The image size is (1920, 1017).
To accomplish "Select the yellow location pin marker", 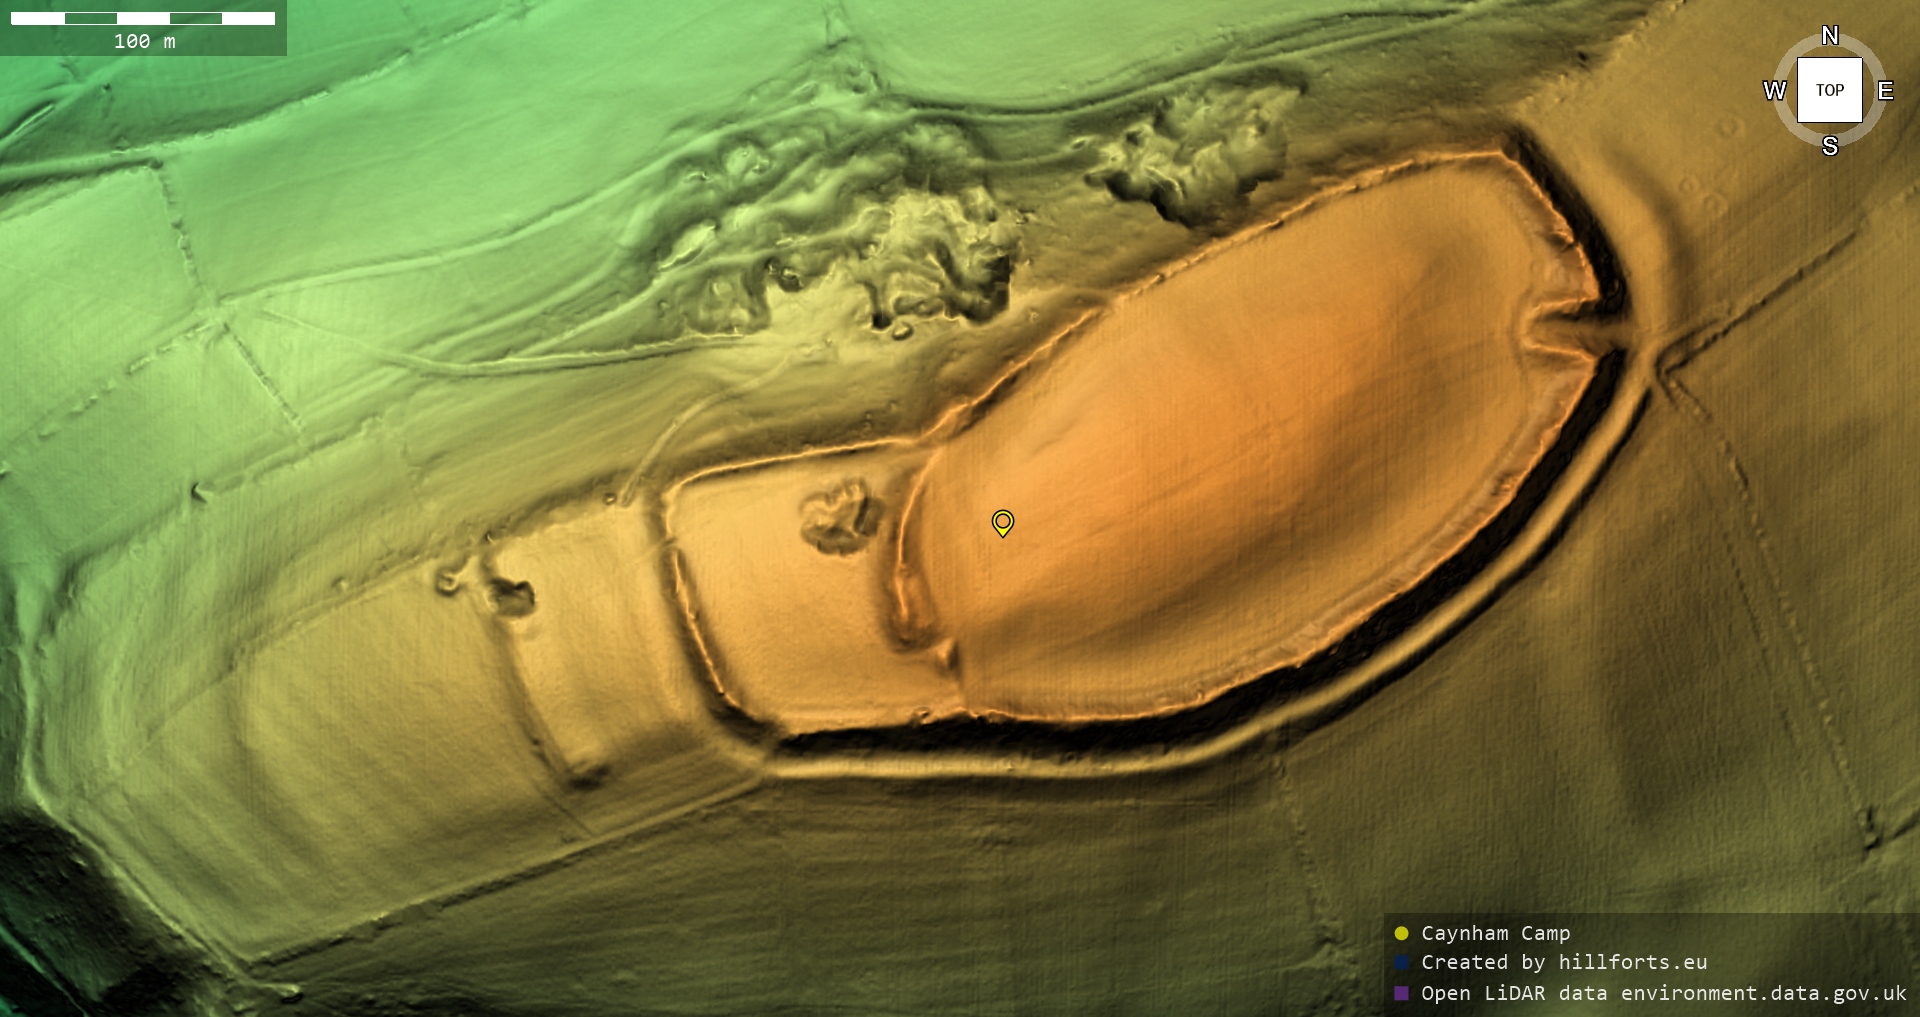I will coord(1002,522).
